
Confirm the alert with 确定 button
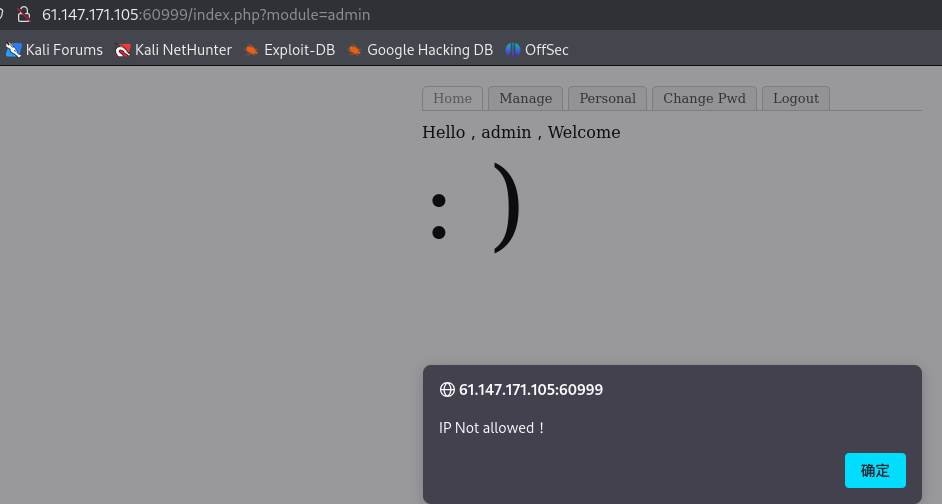(875, 470)
